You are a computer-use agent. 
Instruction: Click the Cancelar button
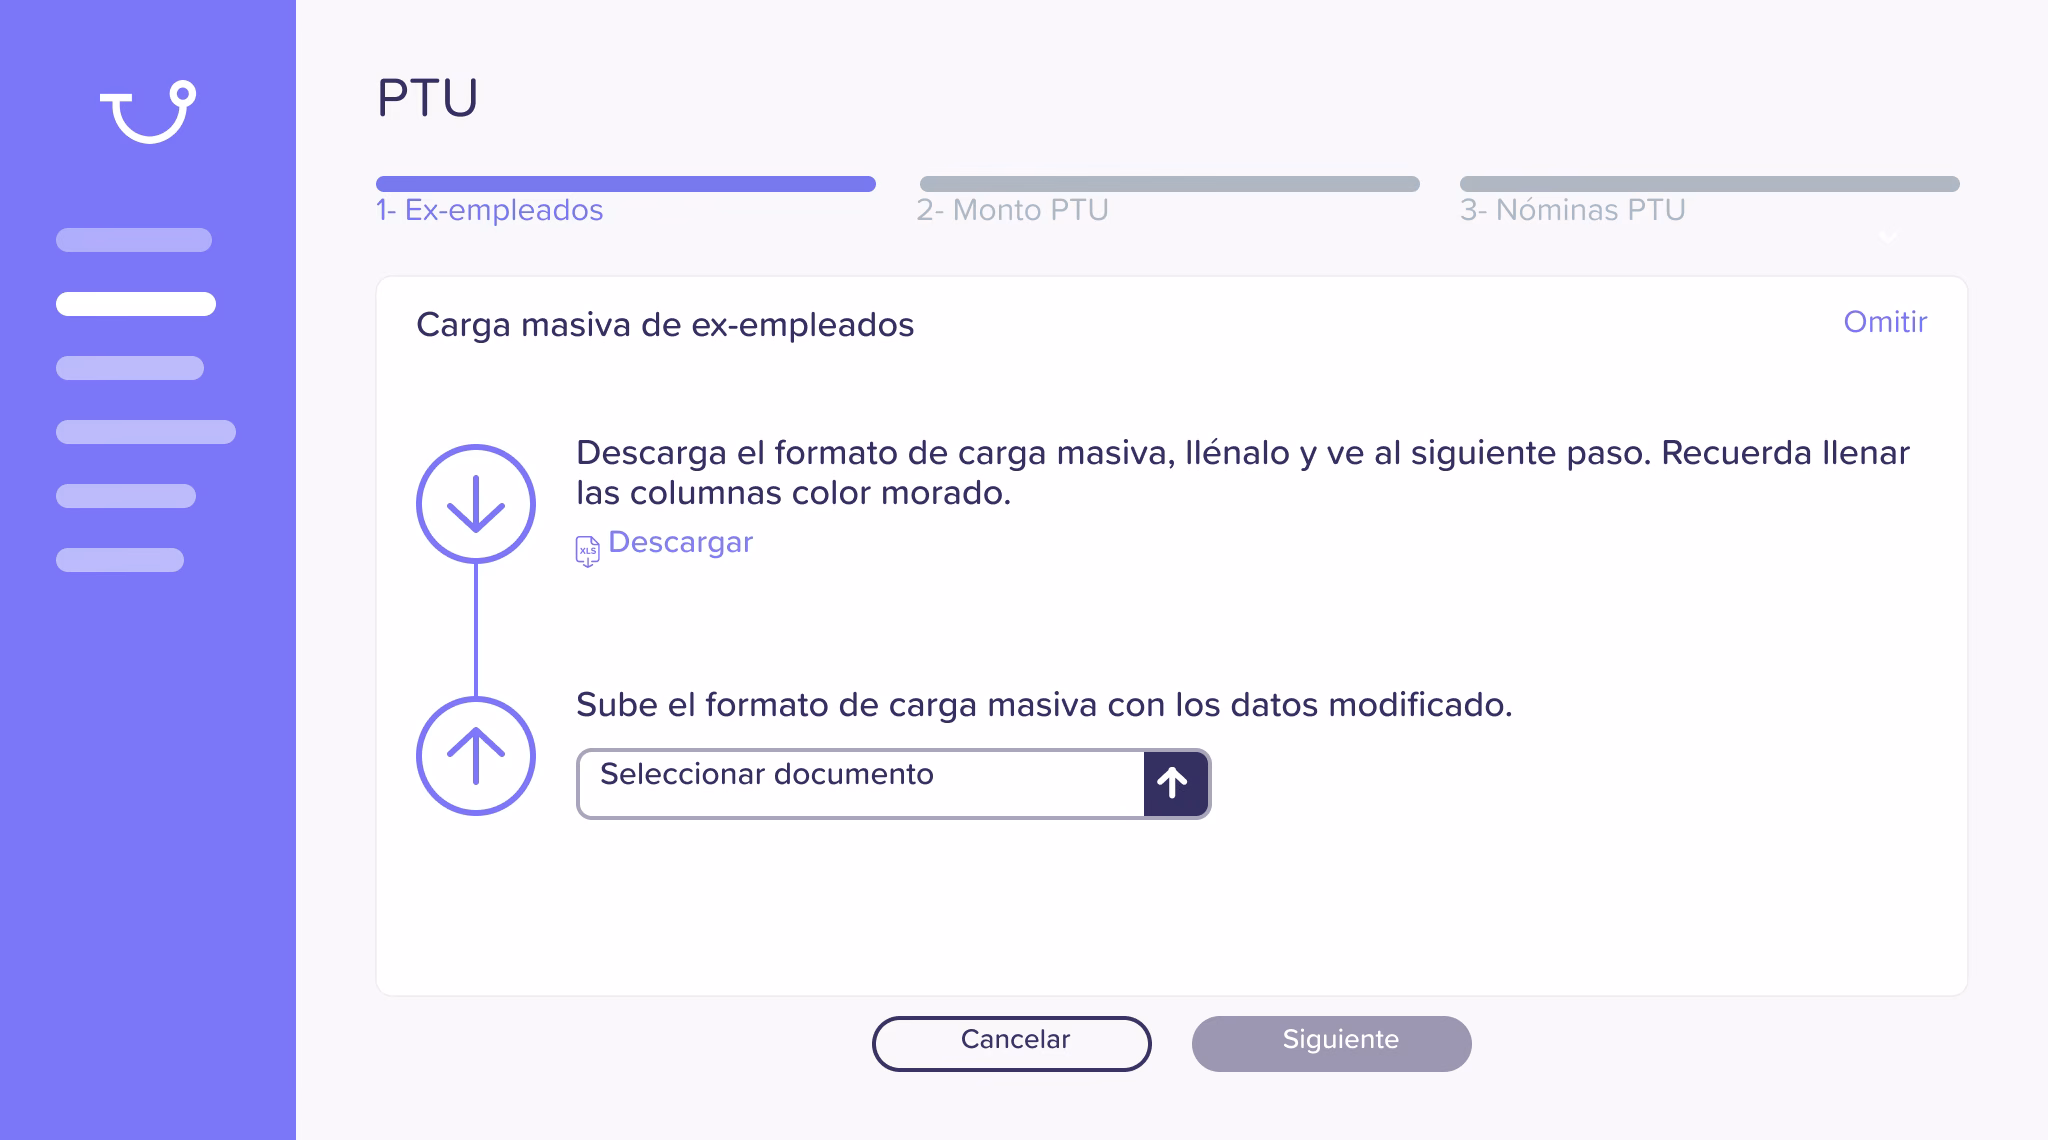[1012, 1043]
